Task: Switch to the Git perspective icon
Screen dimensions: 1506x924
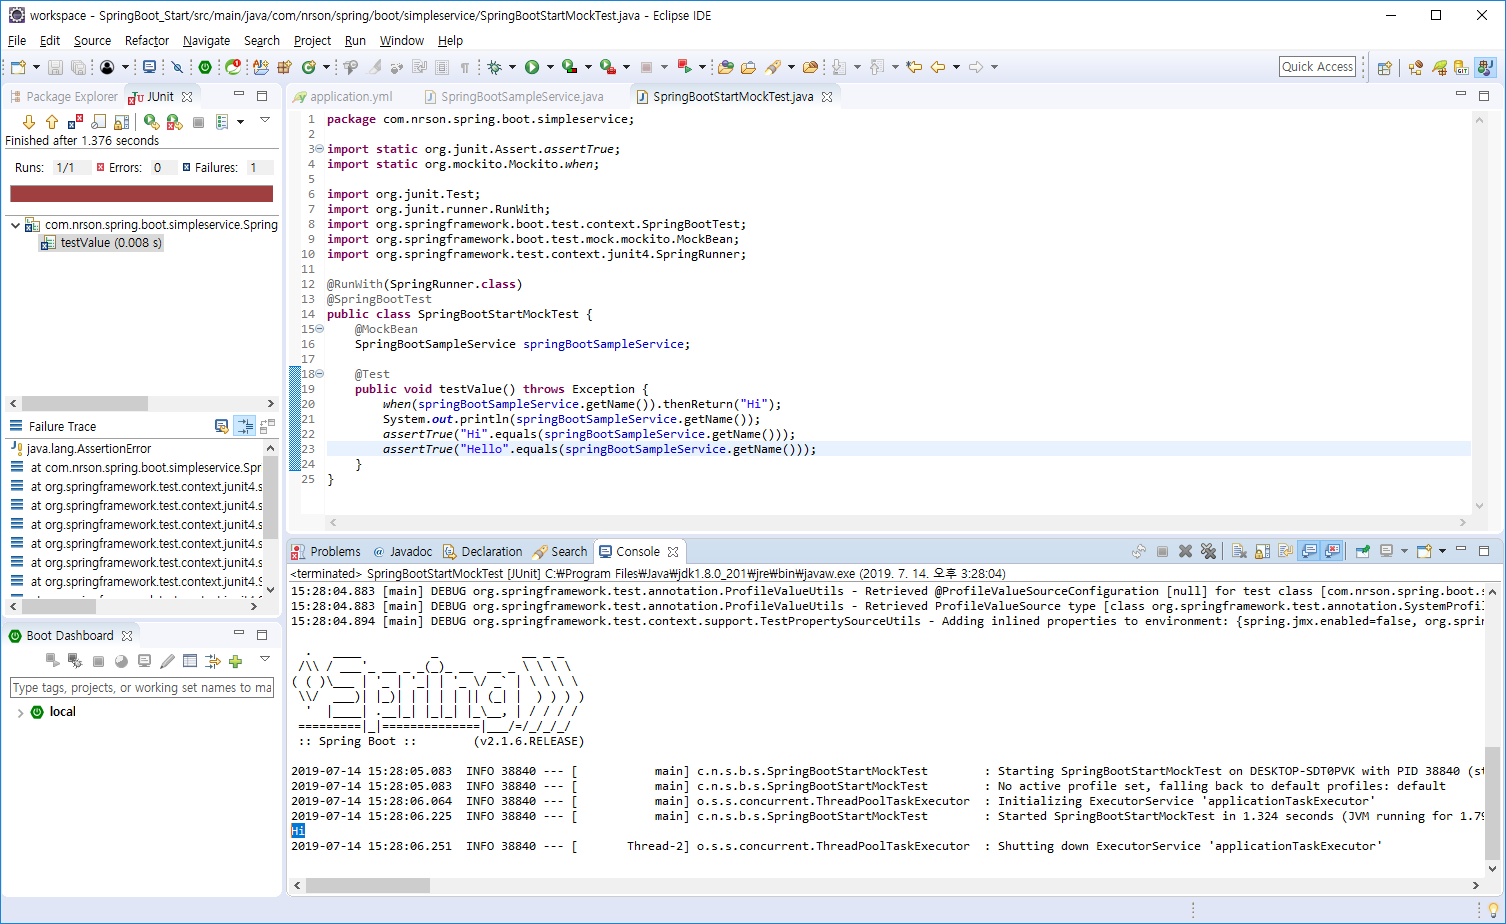Action: pos(1461,68)
